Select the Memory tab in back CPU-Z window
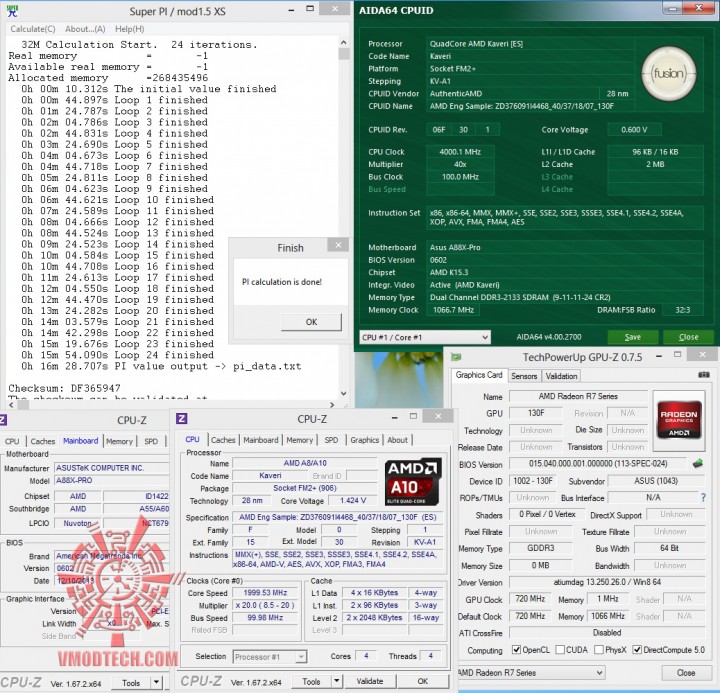 [x=119, y=441]
